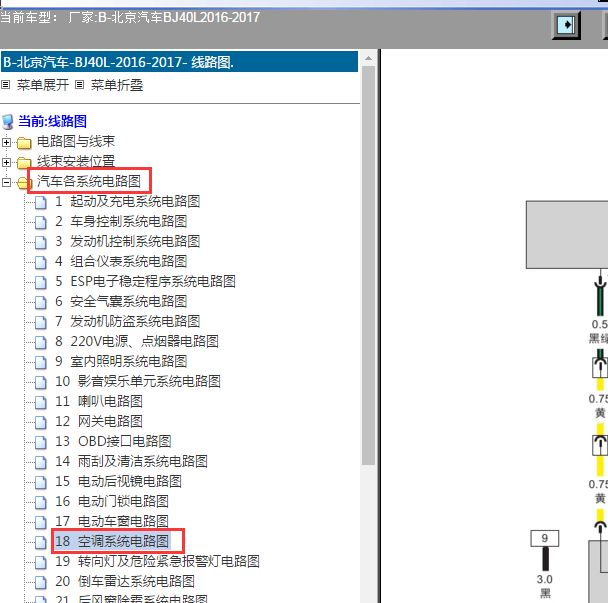Image resolution: width=608 pixels, height=603 pixels.
Task: Open 20 倒车雷达系统电路图
Action: (125, 582)
